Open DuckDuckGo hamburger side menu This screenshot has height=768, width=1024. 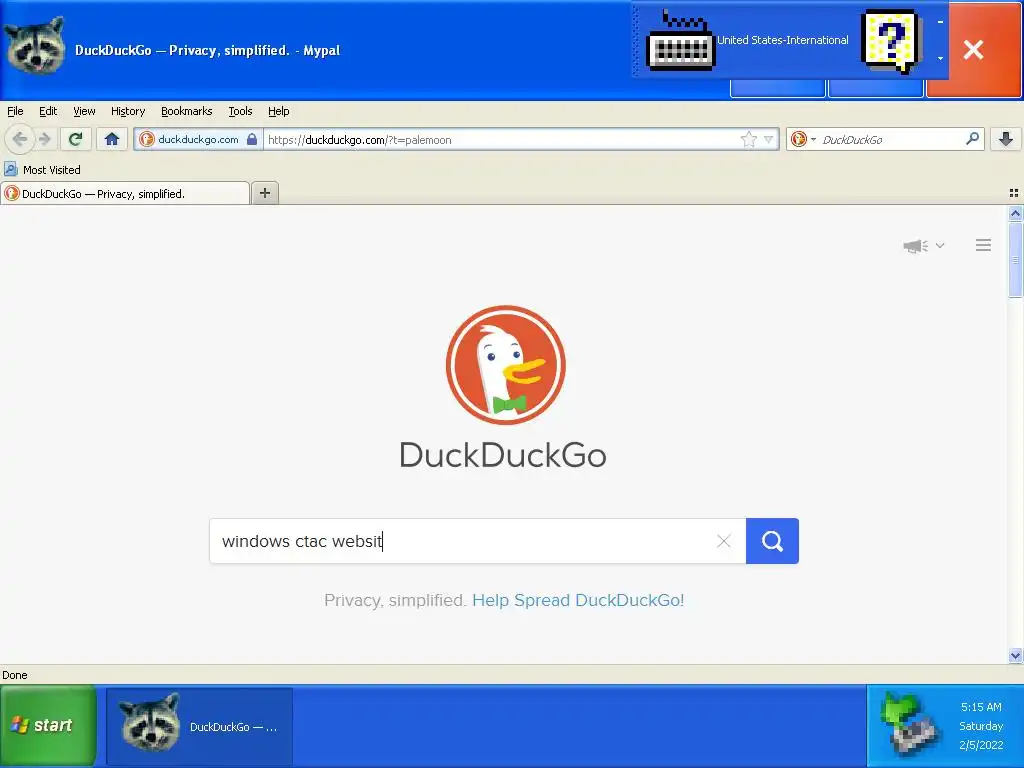984,245
